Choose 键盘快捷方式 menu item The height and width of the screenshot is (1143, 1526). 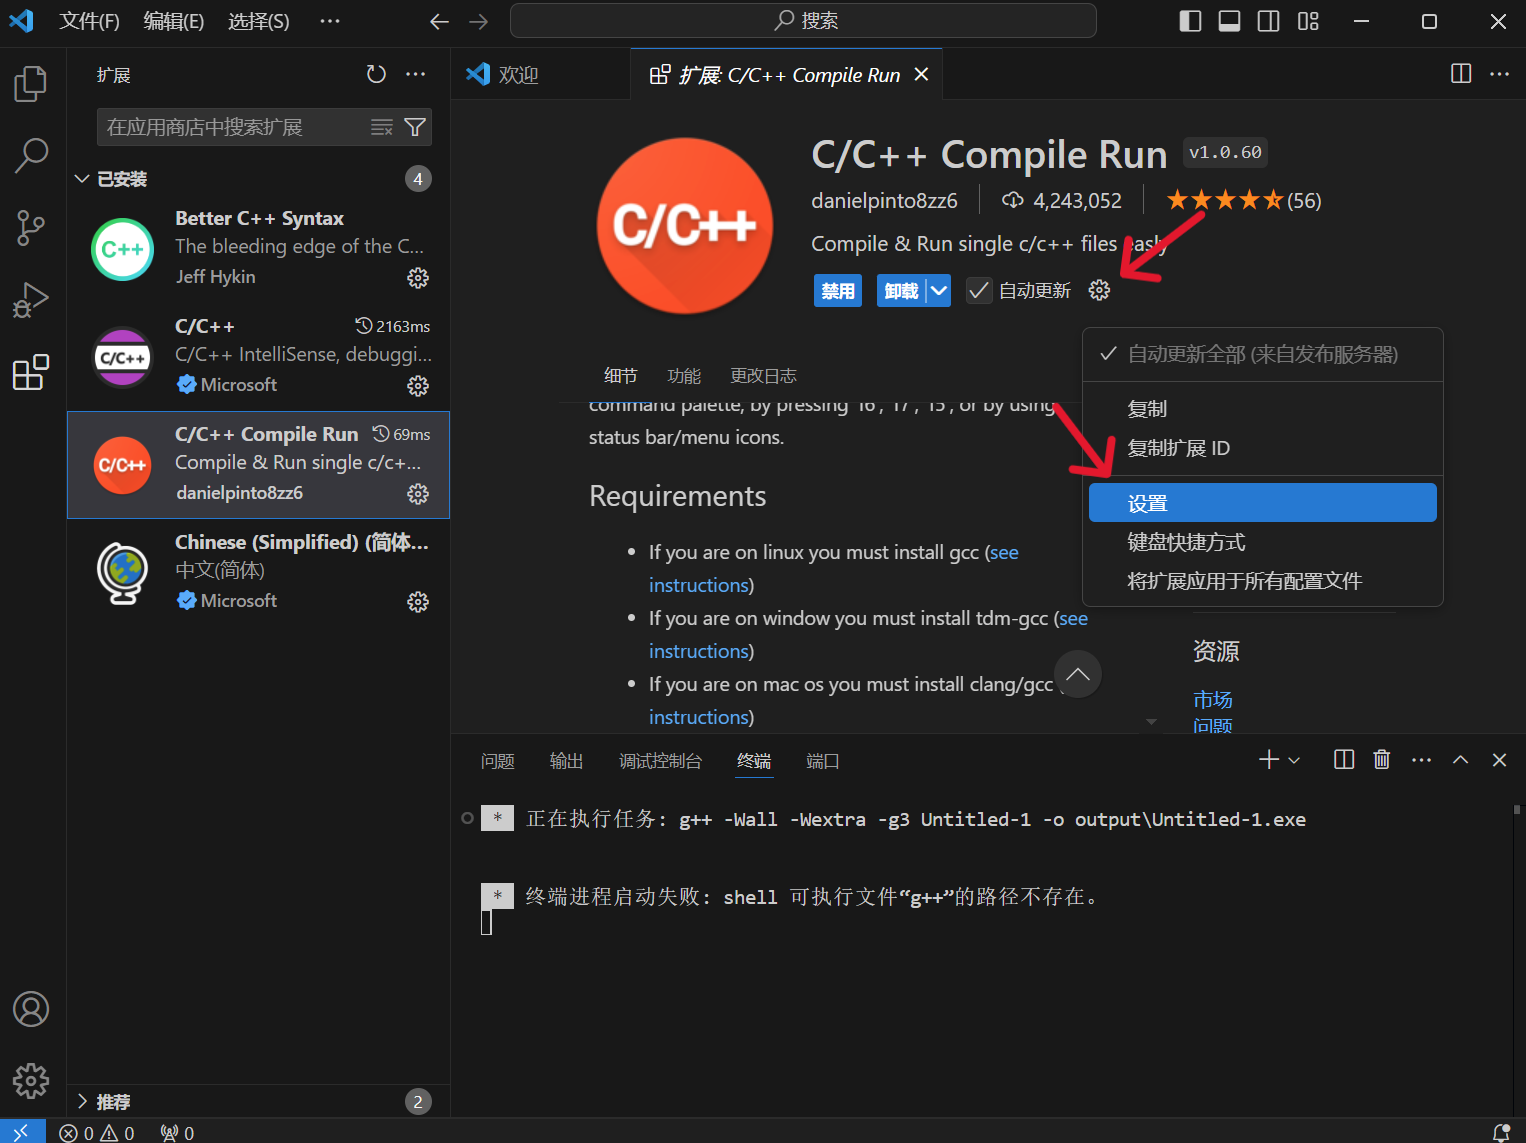coord(1262,542)
